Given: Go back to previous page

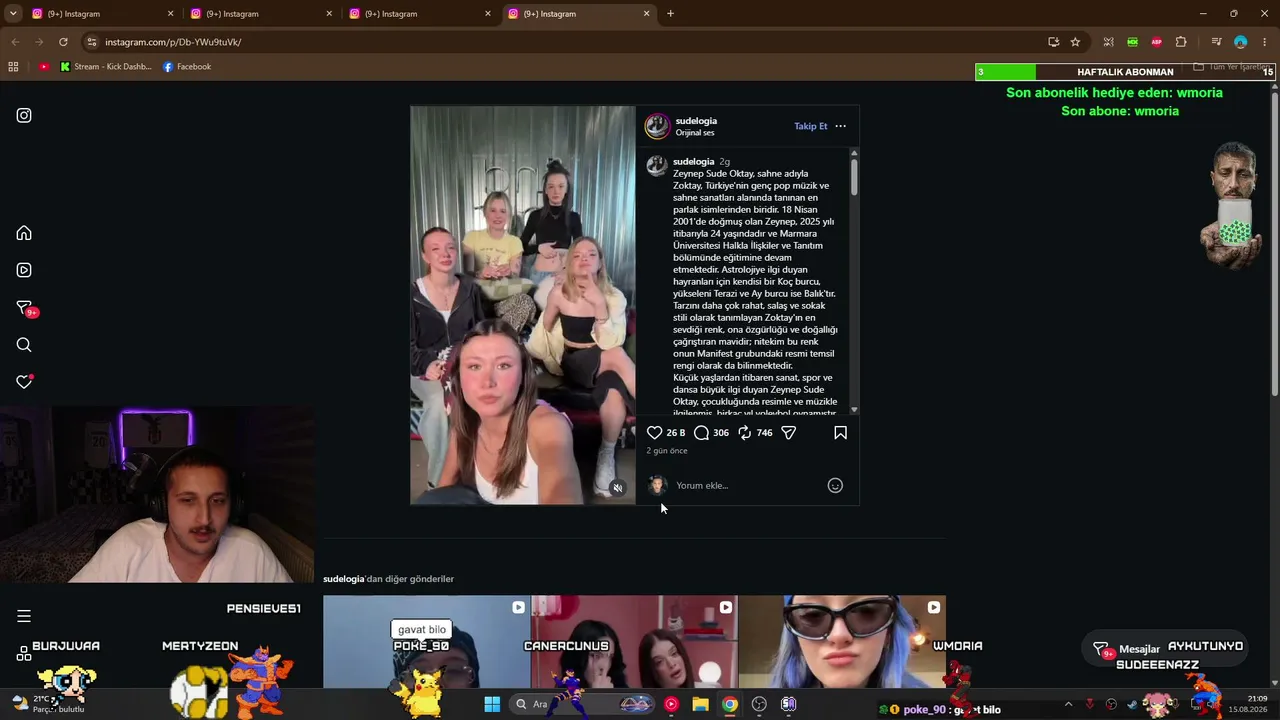Looking at the screenshot, I should point(15,42).
